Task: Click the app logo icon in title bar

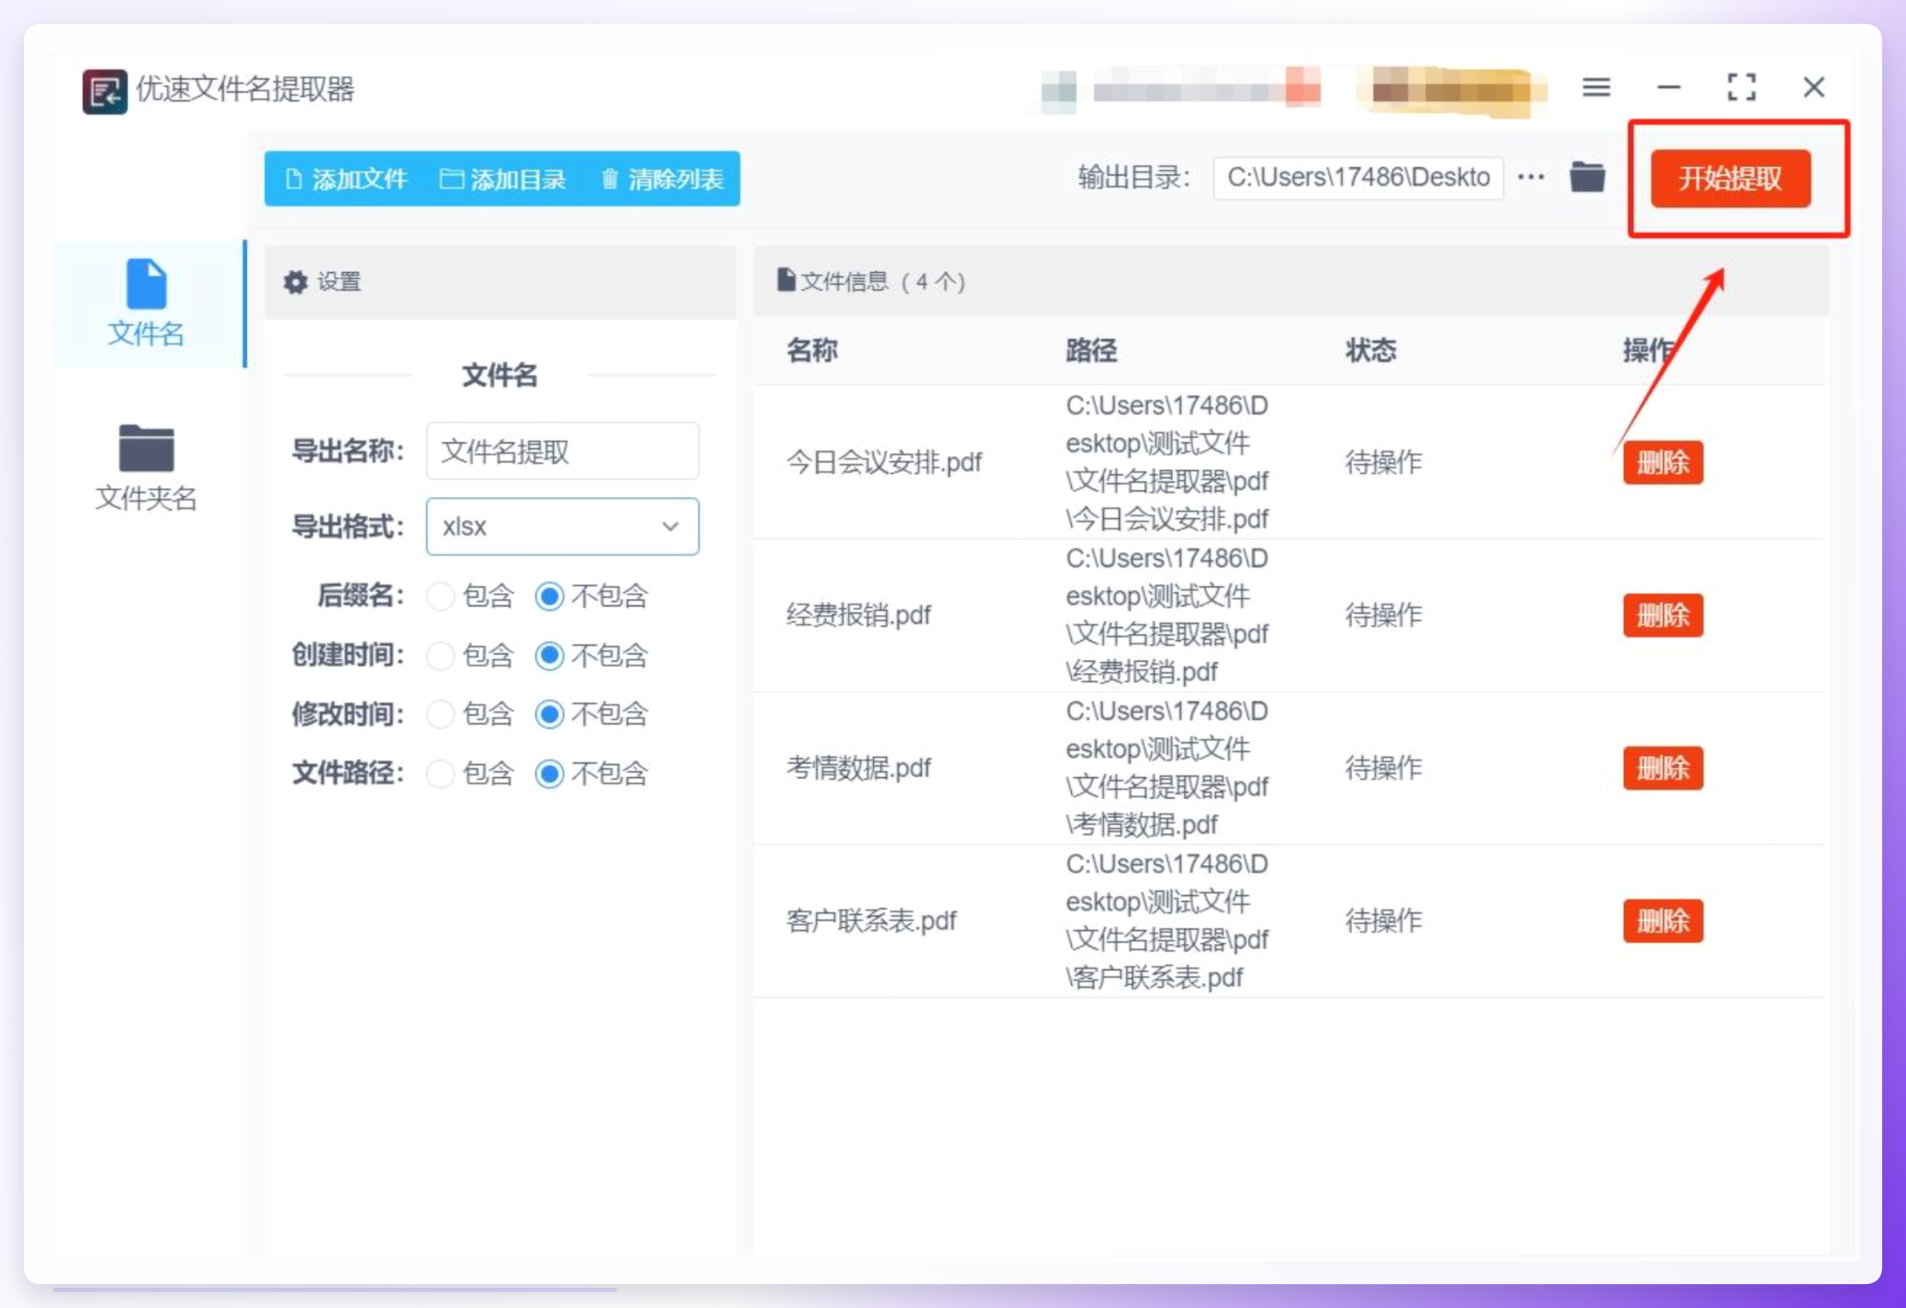Action: (104, 91)
